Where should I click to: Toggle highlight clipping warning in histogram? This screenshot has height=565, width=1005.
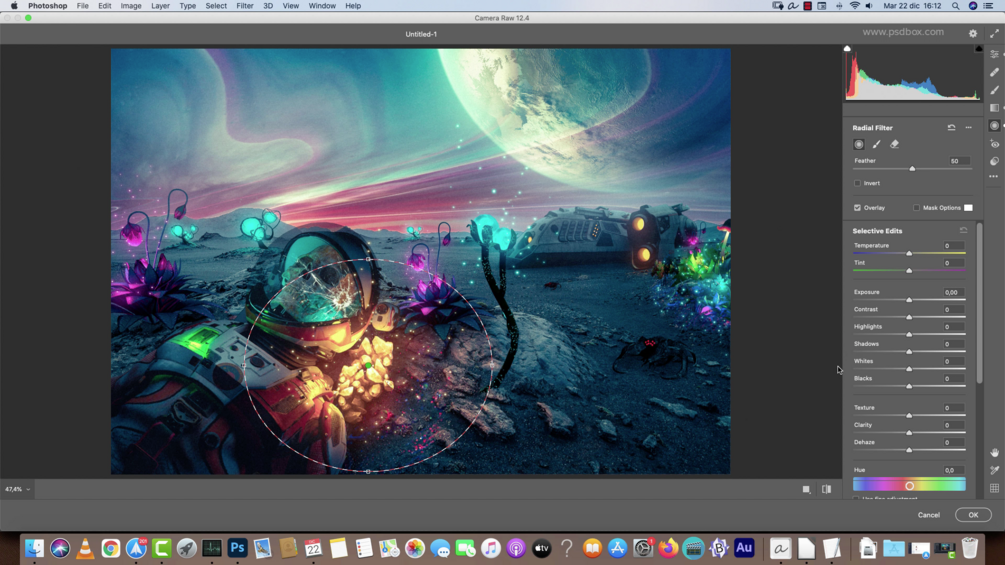[x=978, y=49]
